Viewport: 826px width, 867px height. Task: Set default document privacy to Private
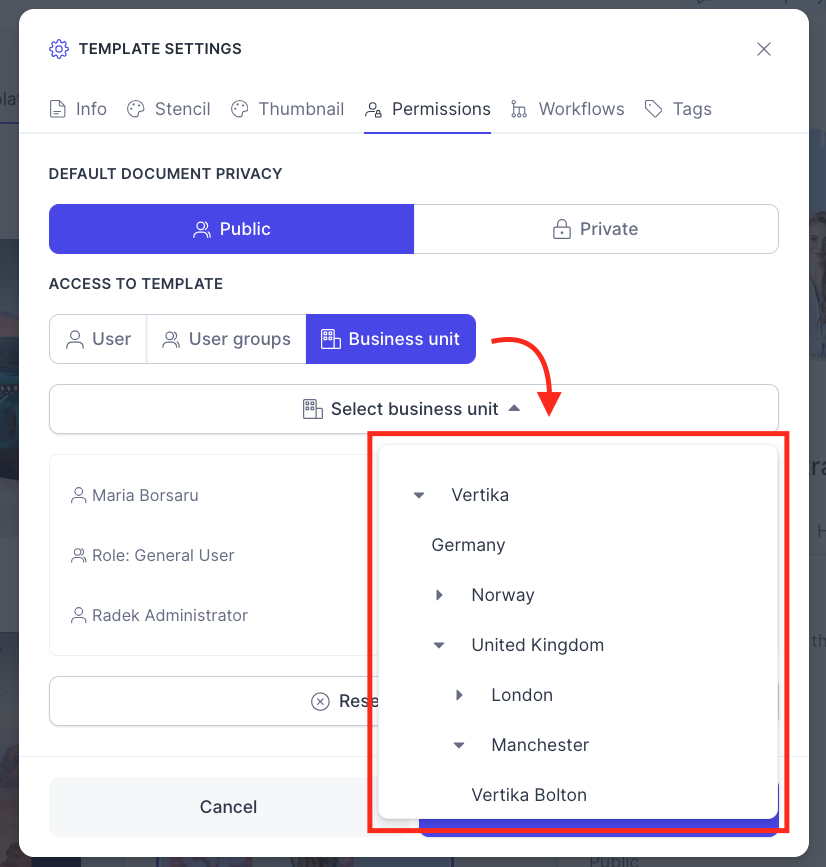pyautogui.click(x=596, y=229)
